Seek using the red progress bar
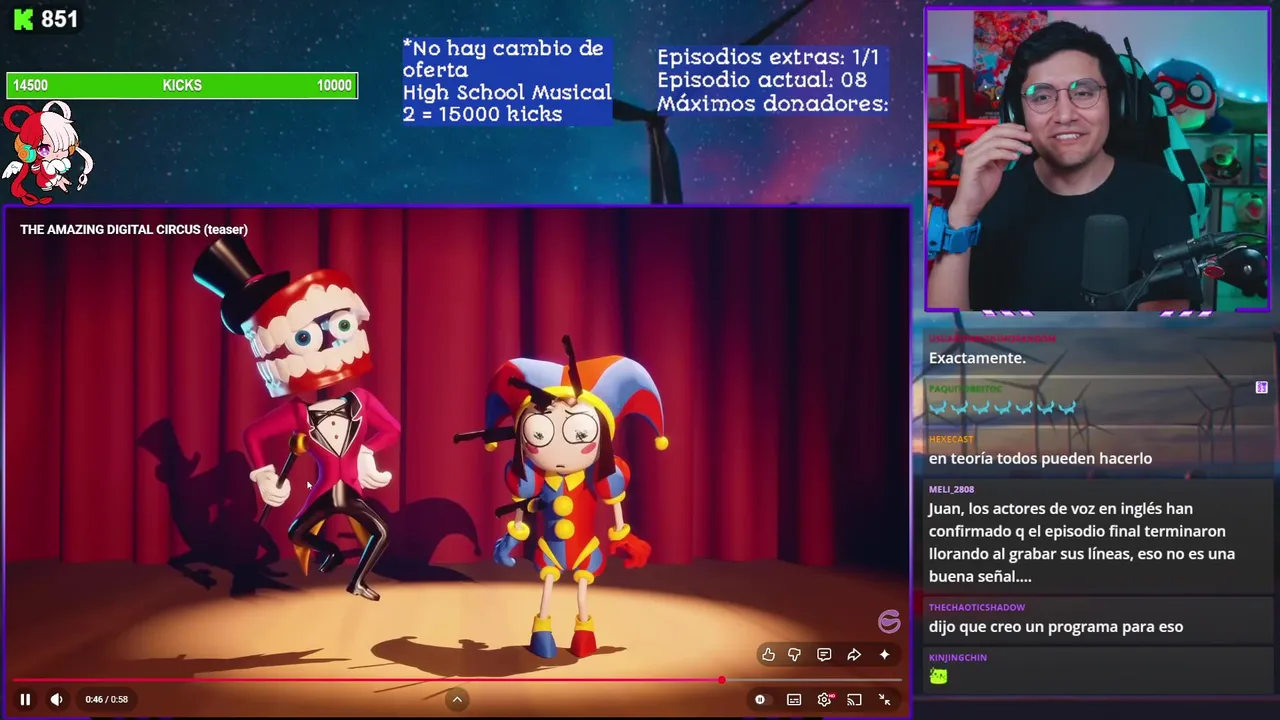The image size is (1280, 720). [x=457, y=680]
